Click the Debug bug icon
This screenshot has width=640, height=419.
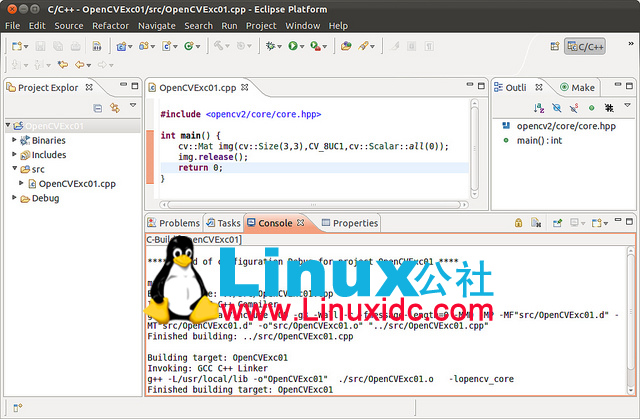tap(270, 46)
